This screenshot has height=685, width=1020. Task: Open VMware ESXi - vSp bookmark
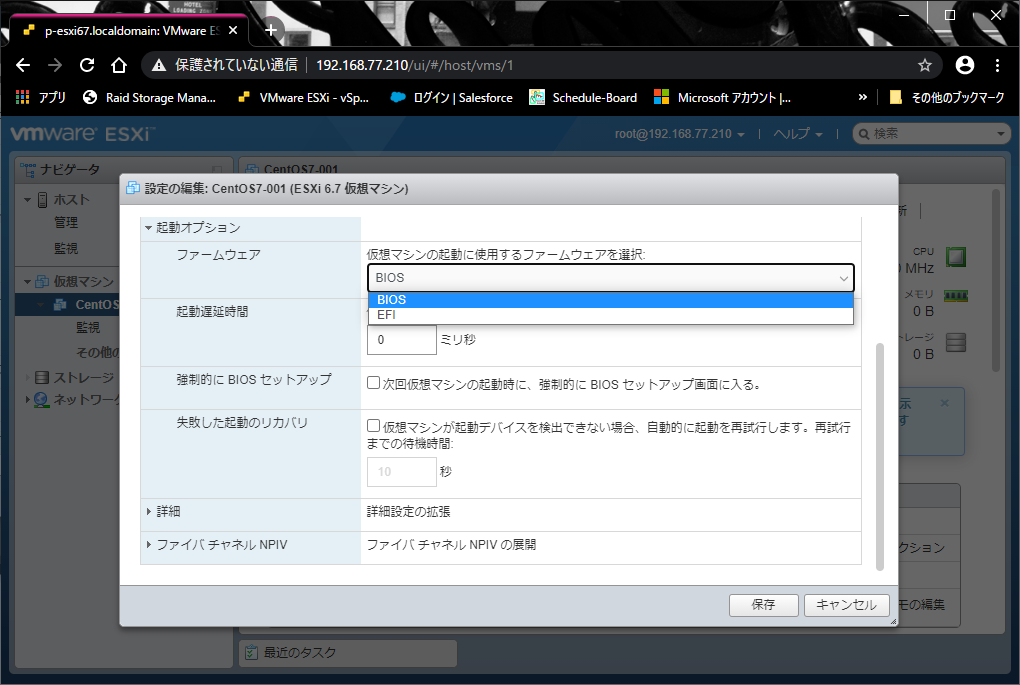303,98
